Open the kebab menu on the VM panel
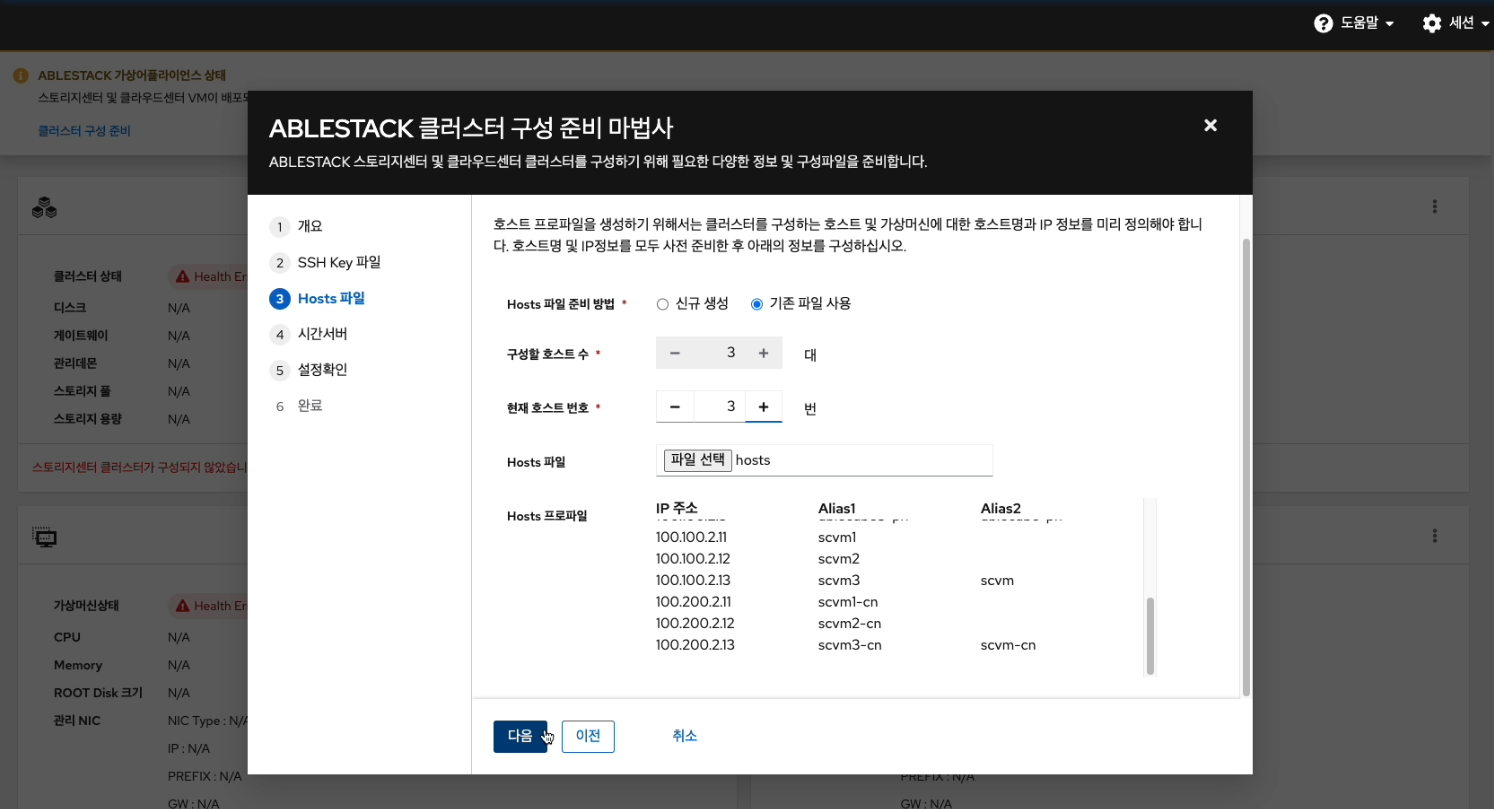 coord(1434,534)
